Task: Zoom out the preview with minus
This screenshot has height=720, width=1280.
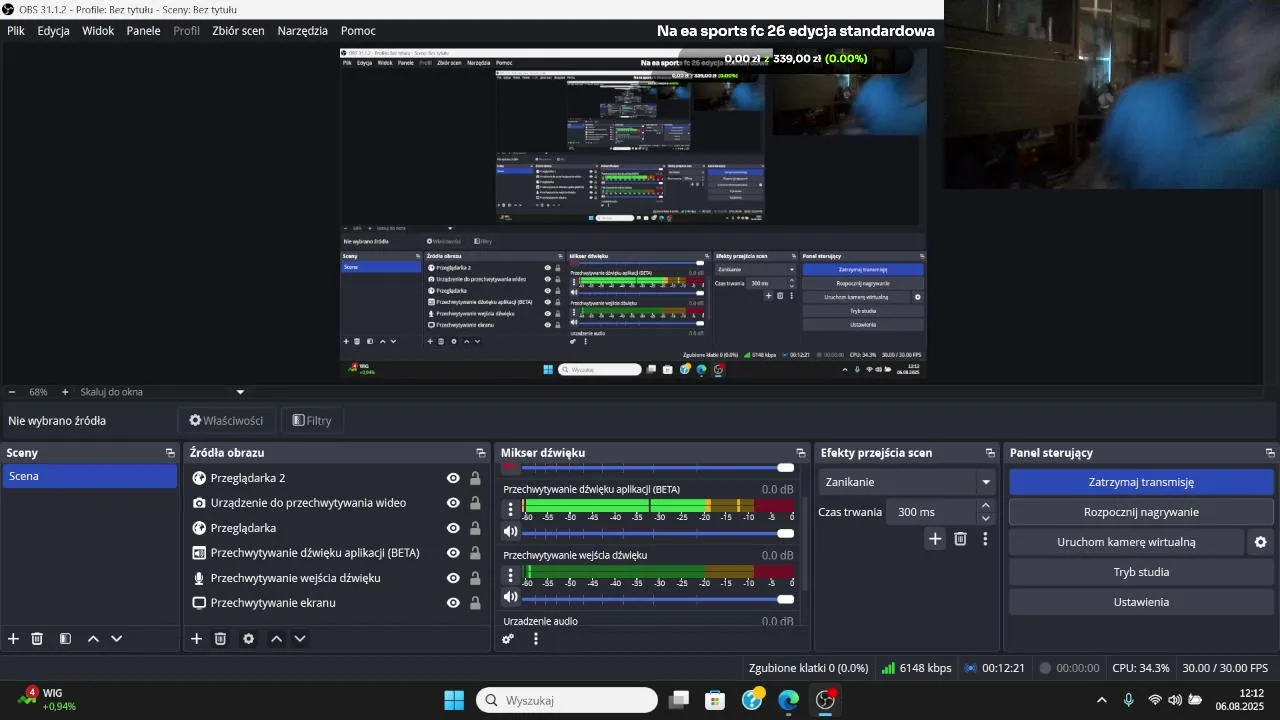Action: pos(12,392)
